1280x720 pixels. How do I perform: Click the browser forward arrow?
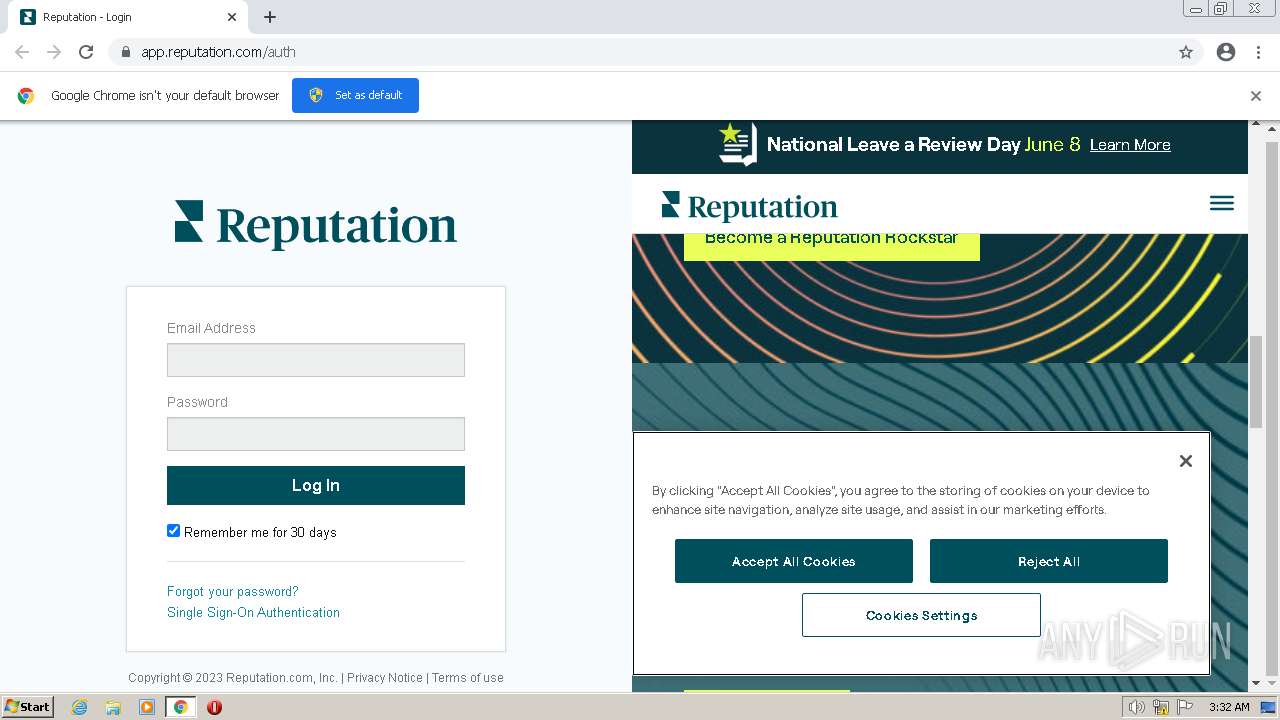click(54, 52)
